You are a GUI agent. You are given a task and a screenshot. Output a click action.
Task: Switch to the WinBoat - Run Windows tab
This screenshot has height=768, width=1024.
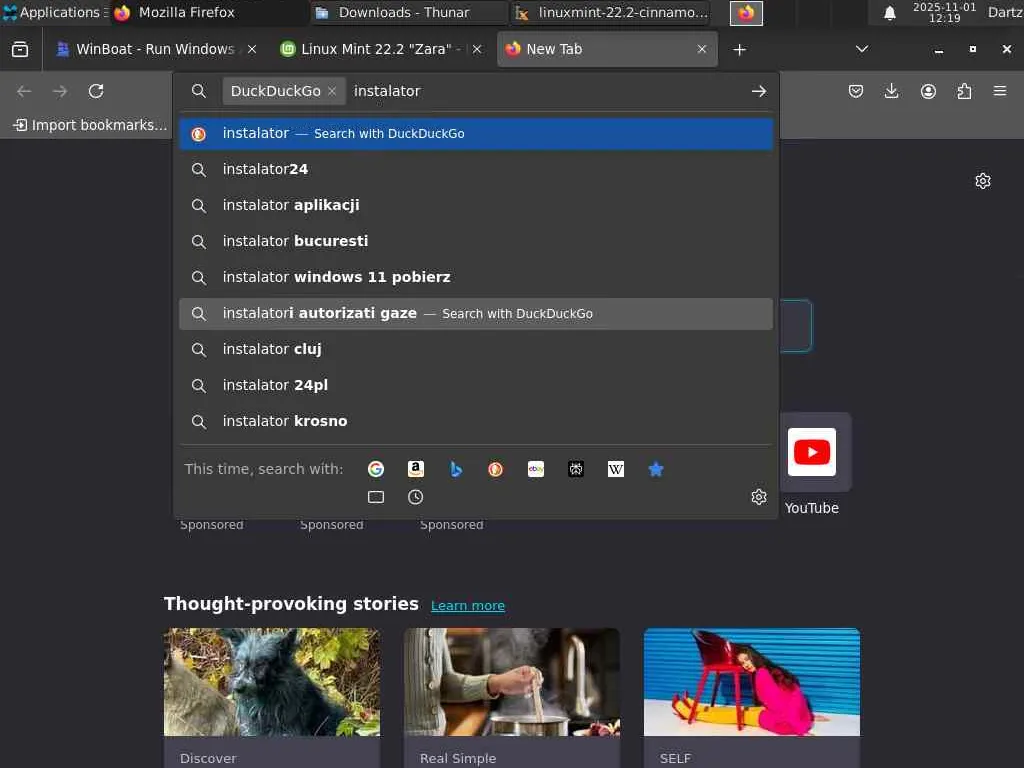[x=155, y=49]
